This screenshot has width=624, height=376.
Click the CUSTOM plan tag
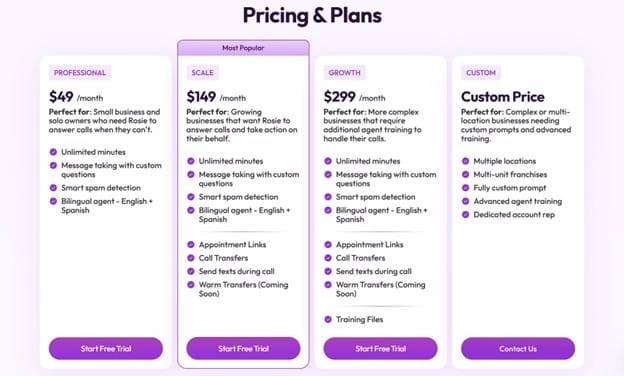481,73
